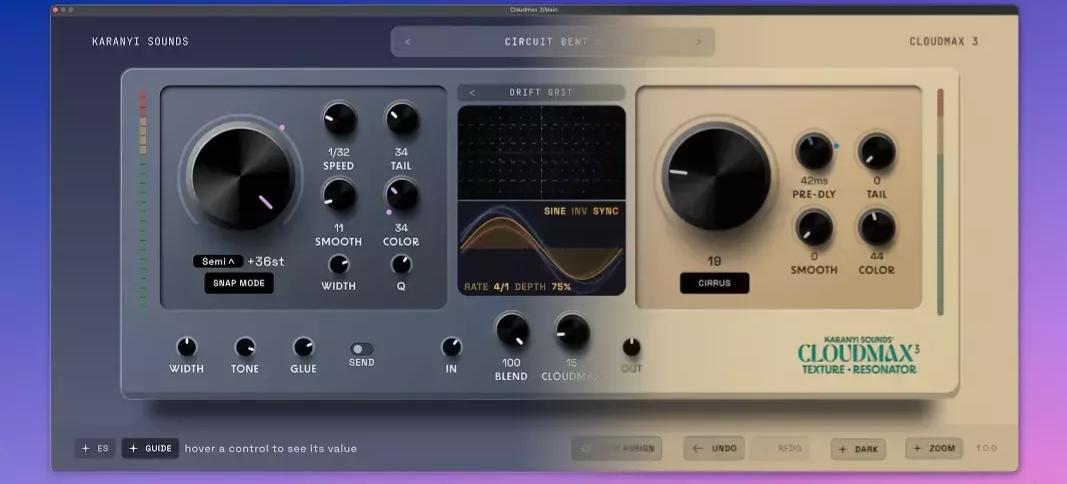Adjust the large reverb knob above CIRRUS
This screenshot has width=1067, height=484.
click(716, 178)
